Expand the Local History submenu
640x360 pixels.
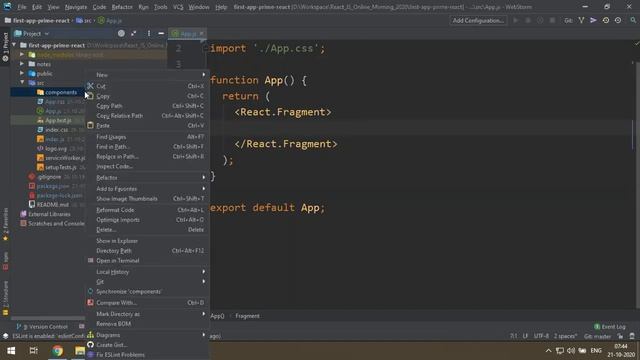pos(147,272)
